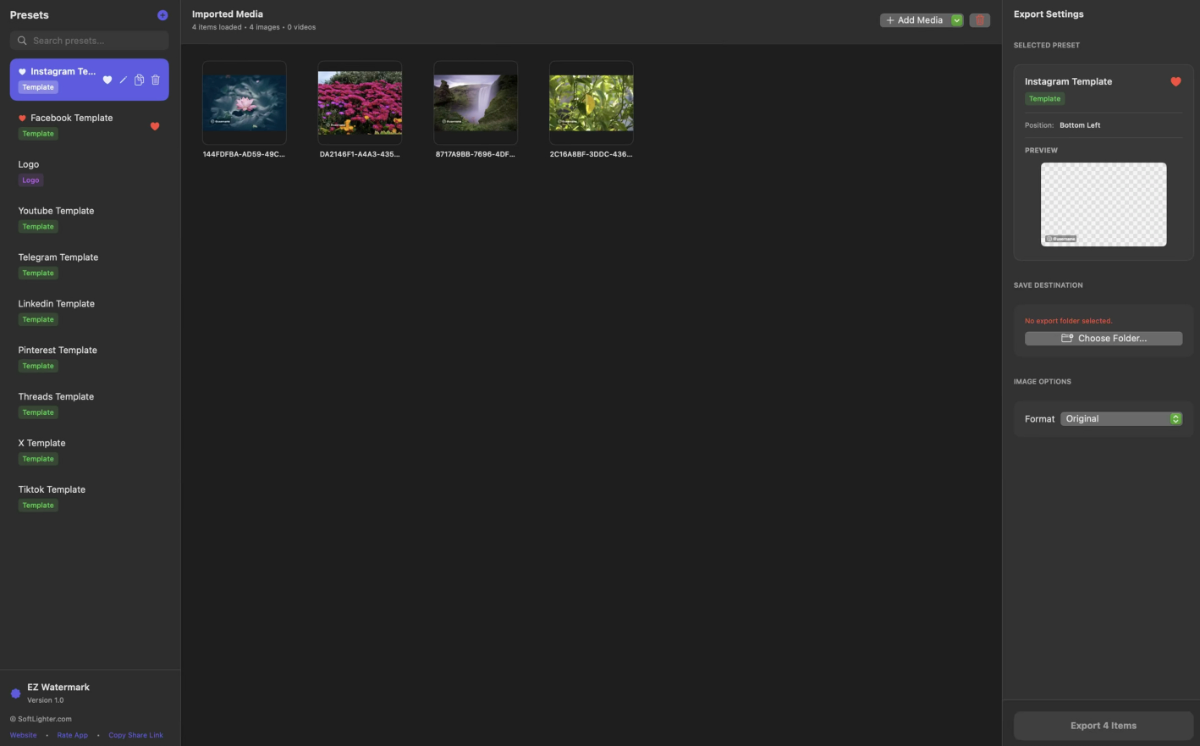Focus the Search presets field
Viewport: 1200px width, 746px height.
(90, 41)
